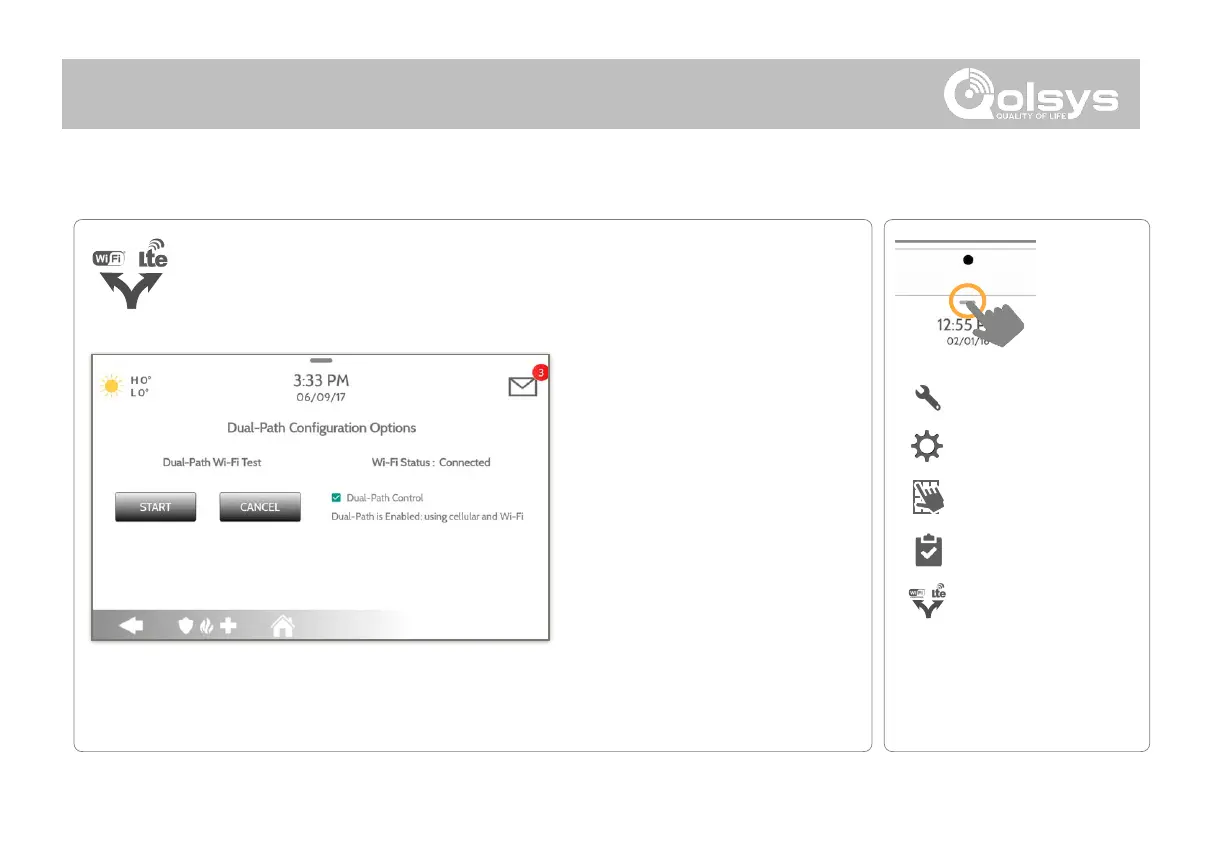Tap the fire flame emergency icon
1224x864 pixels.
pos(206,626)
